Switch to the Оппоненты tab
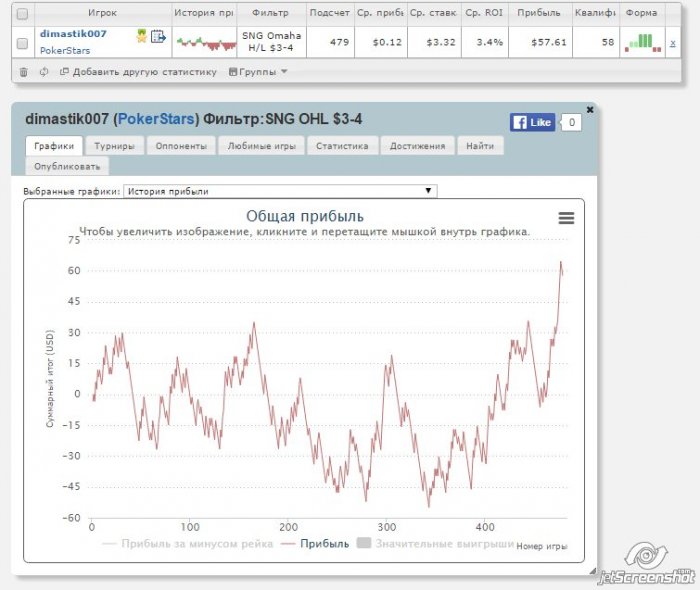700x590 pixels. click(x=181, y=146)
